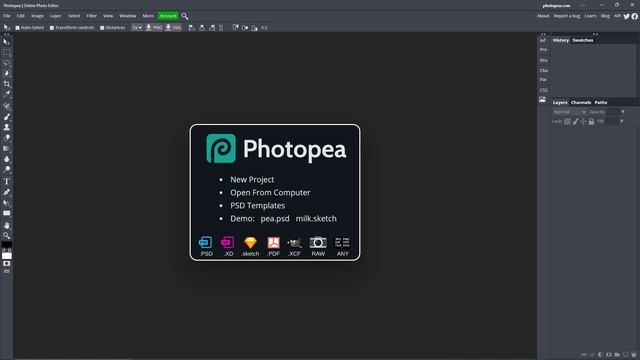Click Report a bug link
The width and height of the screenshot is (640, 360).
[x=567, y=16]
